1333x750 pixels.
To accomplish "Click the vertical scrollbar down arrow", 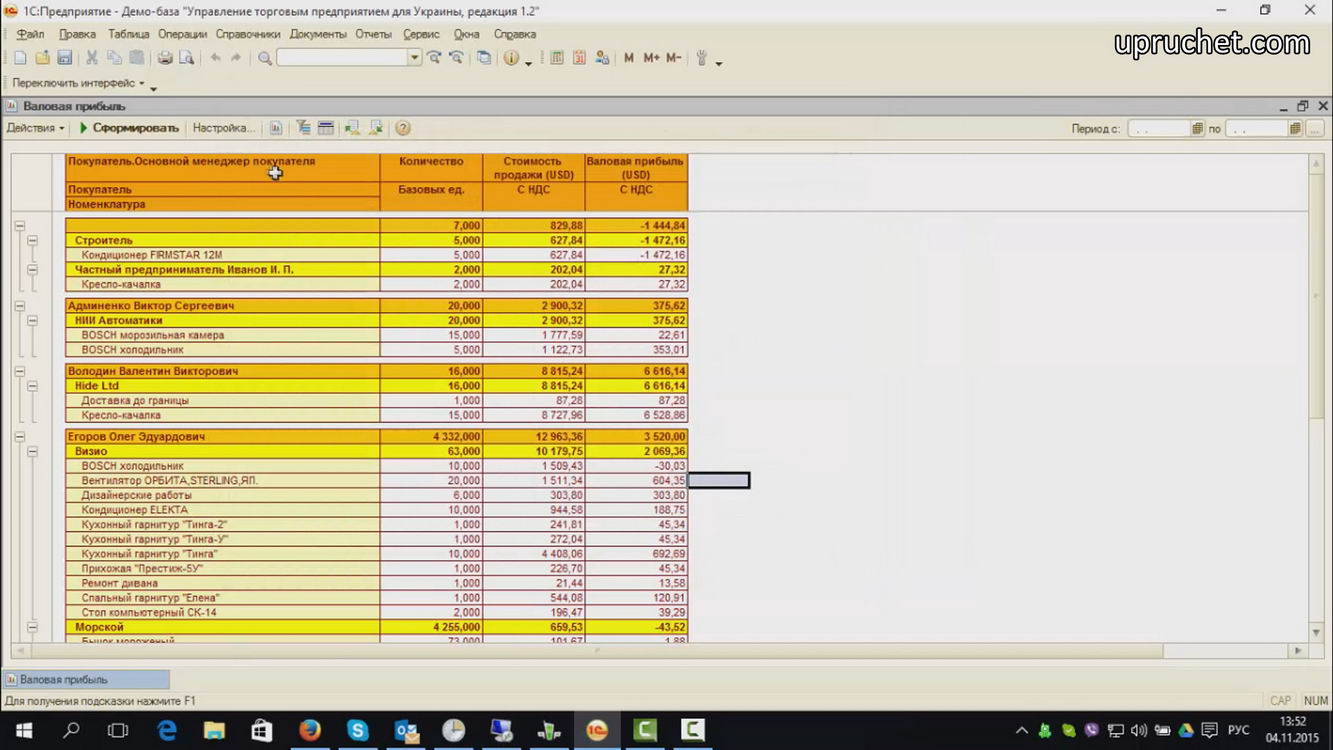I will (1317, 632).
